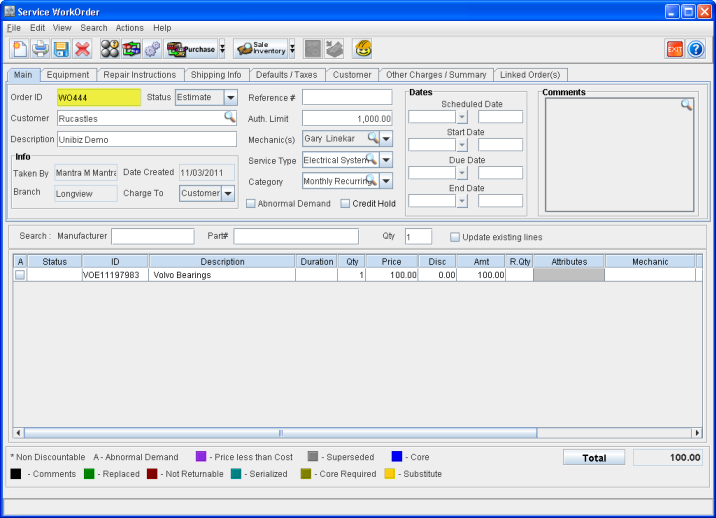Open Category lookup magnifier
The image size is (716, 518).
coord(372,180)
